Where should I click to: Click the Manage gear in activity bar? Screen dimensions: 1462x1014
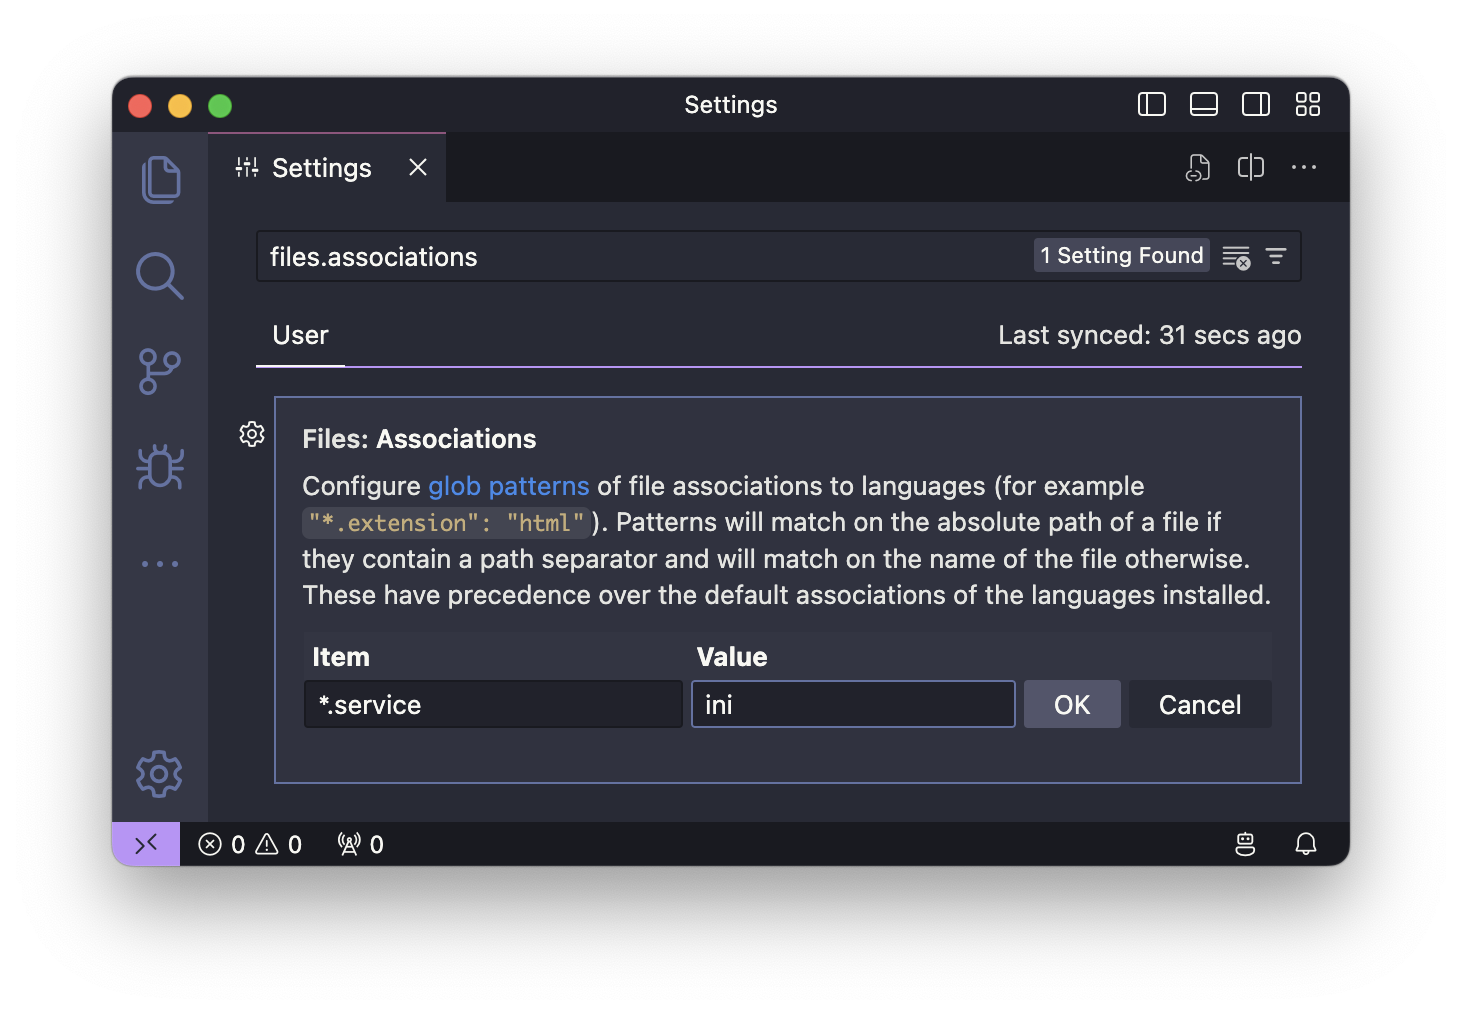pyautogui.click(x=160, y=774)
